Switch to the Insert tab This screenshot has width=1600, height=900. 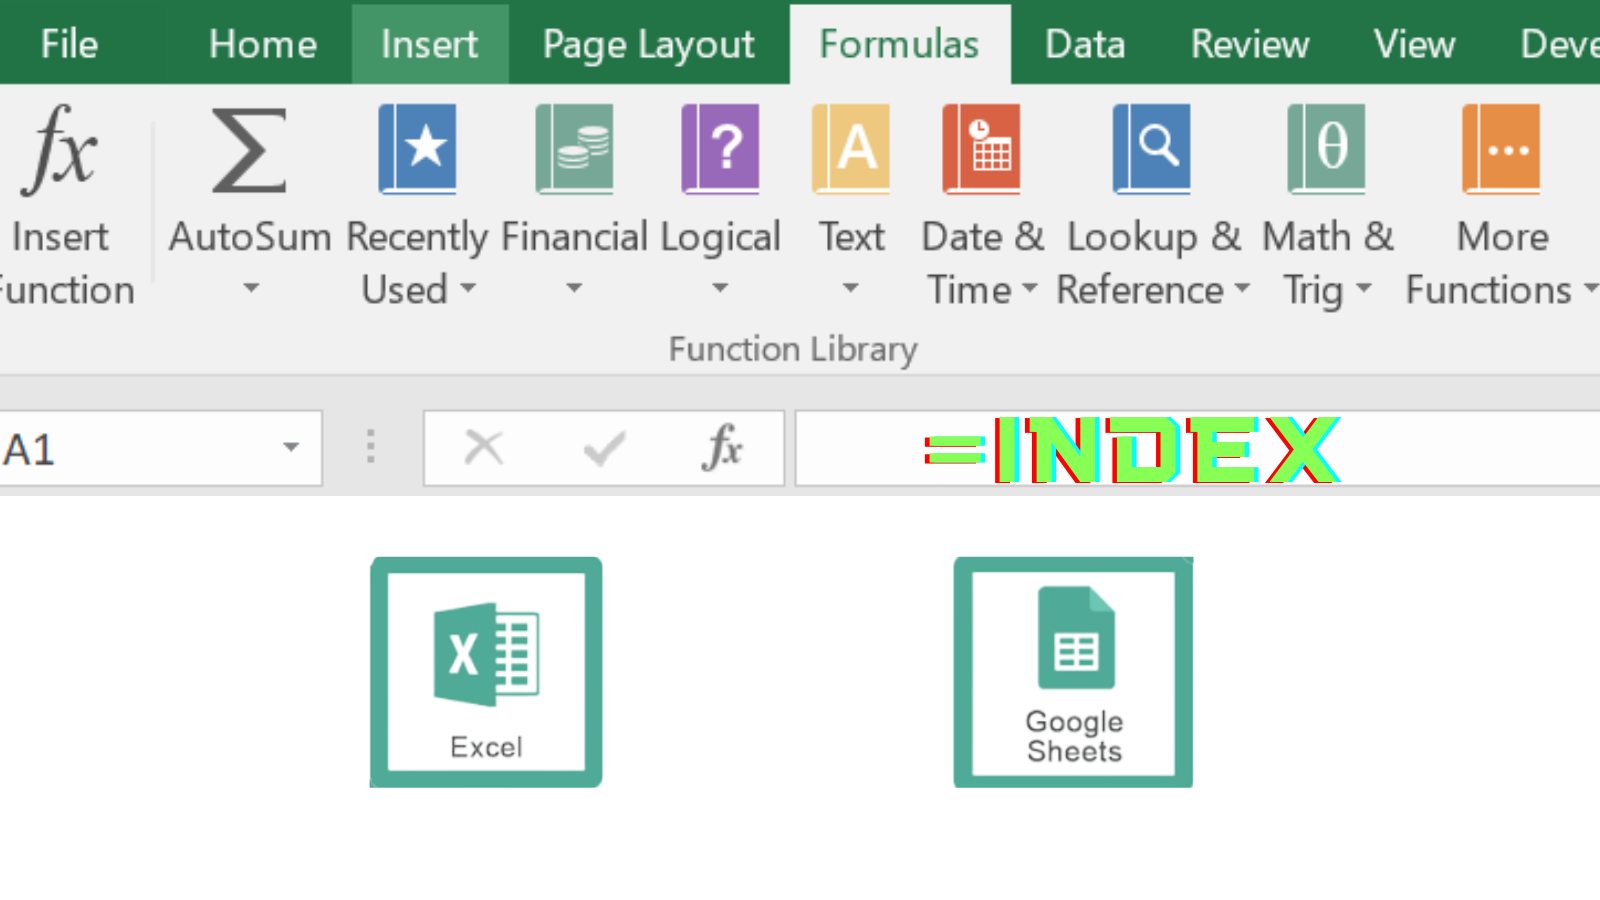tap(430, 44)
